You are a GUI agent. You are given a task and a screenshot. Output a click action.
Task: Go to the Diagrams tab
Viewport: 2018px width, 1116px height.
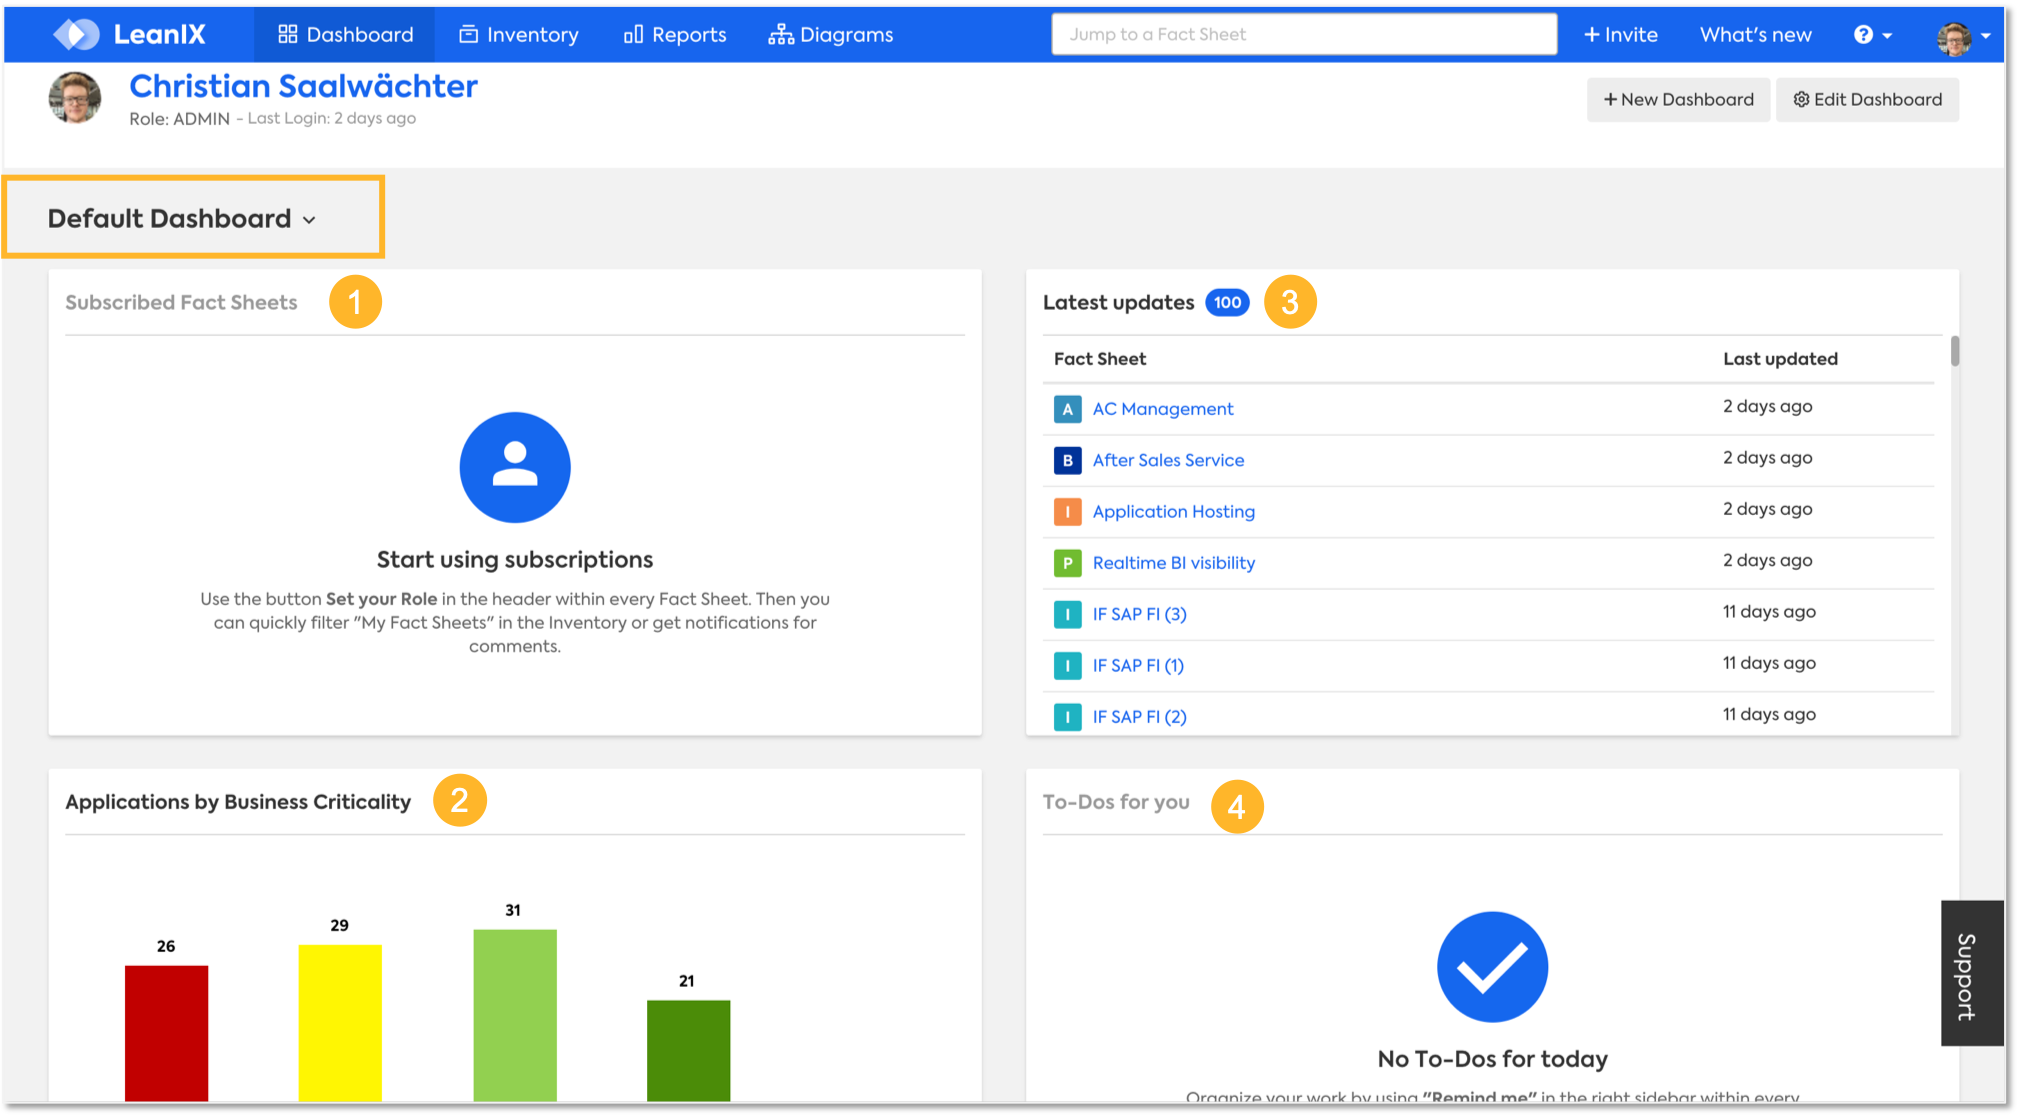tap(831, 35)
